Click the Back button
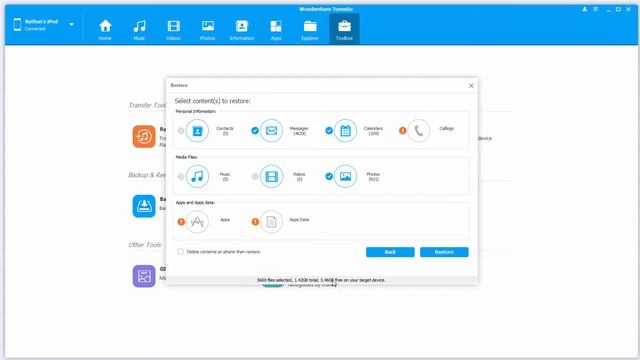Screen dimensions: 640x360 [390, 252]
